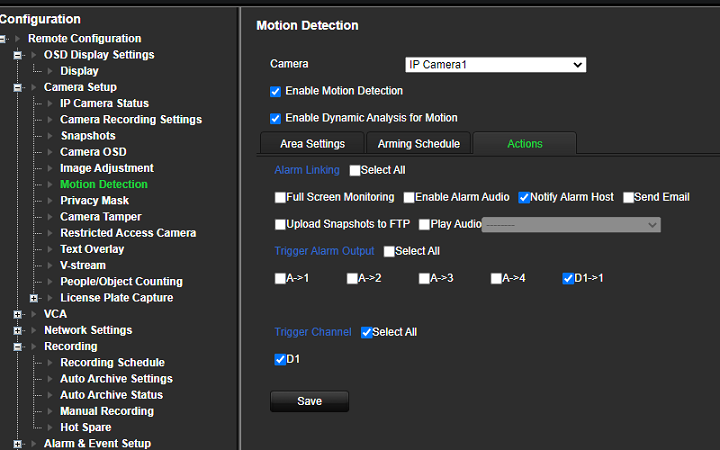Select Recording Schedule in the tree
This screenshot has height=450, width=720.
(112, 362)
